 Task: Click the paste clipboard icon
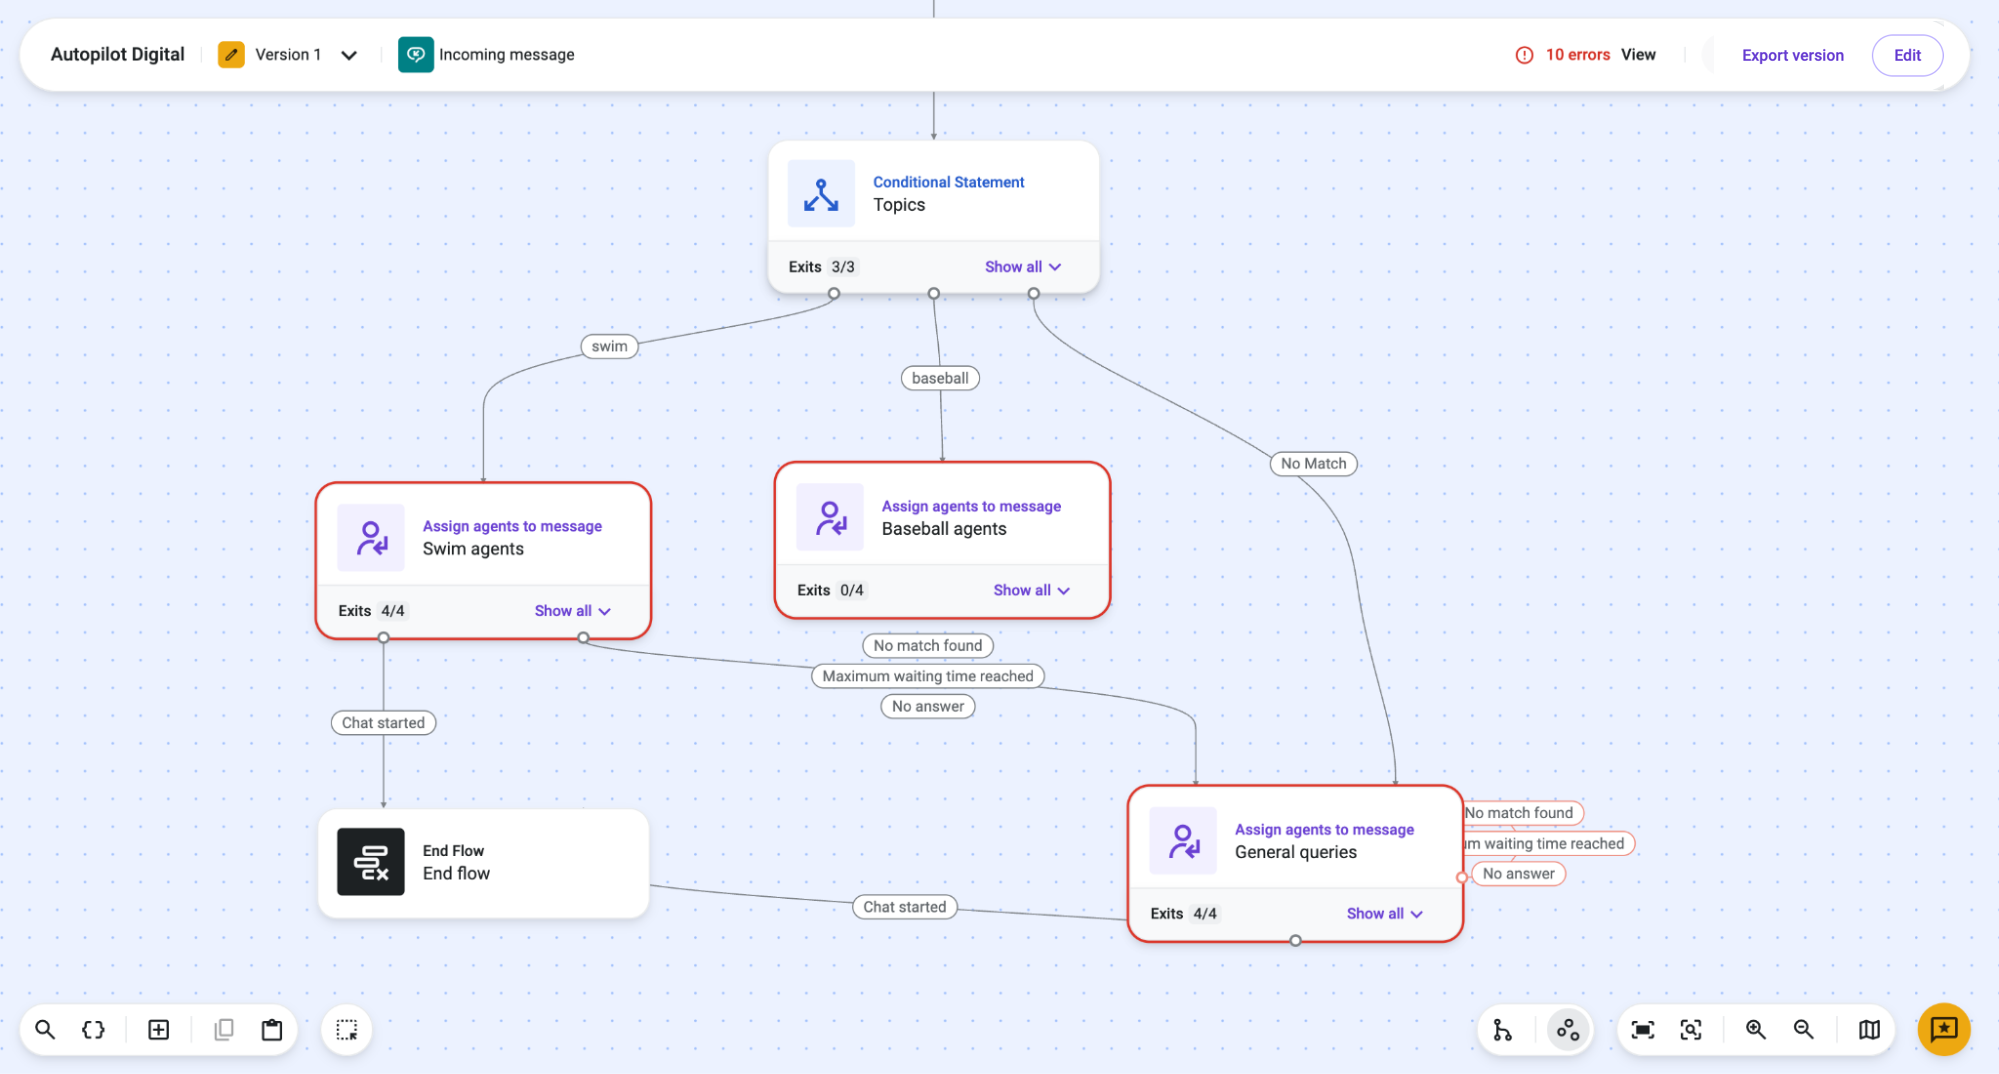tap(272, 1029)
